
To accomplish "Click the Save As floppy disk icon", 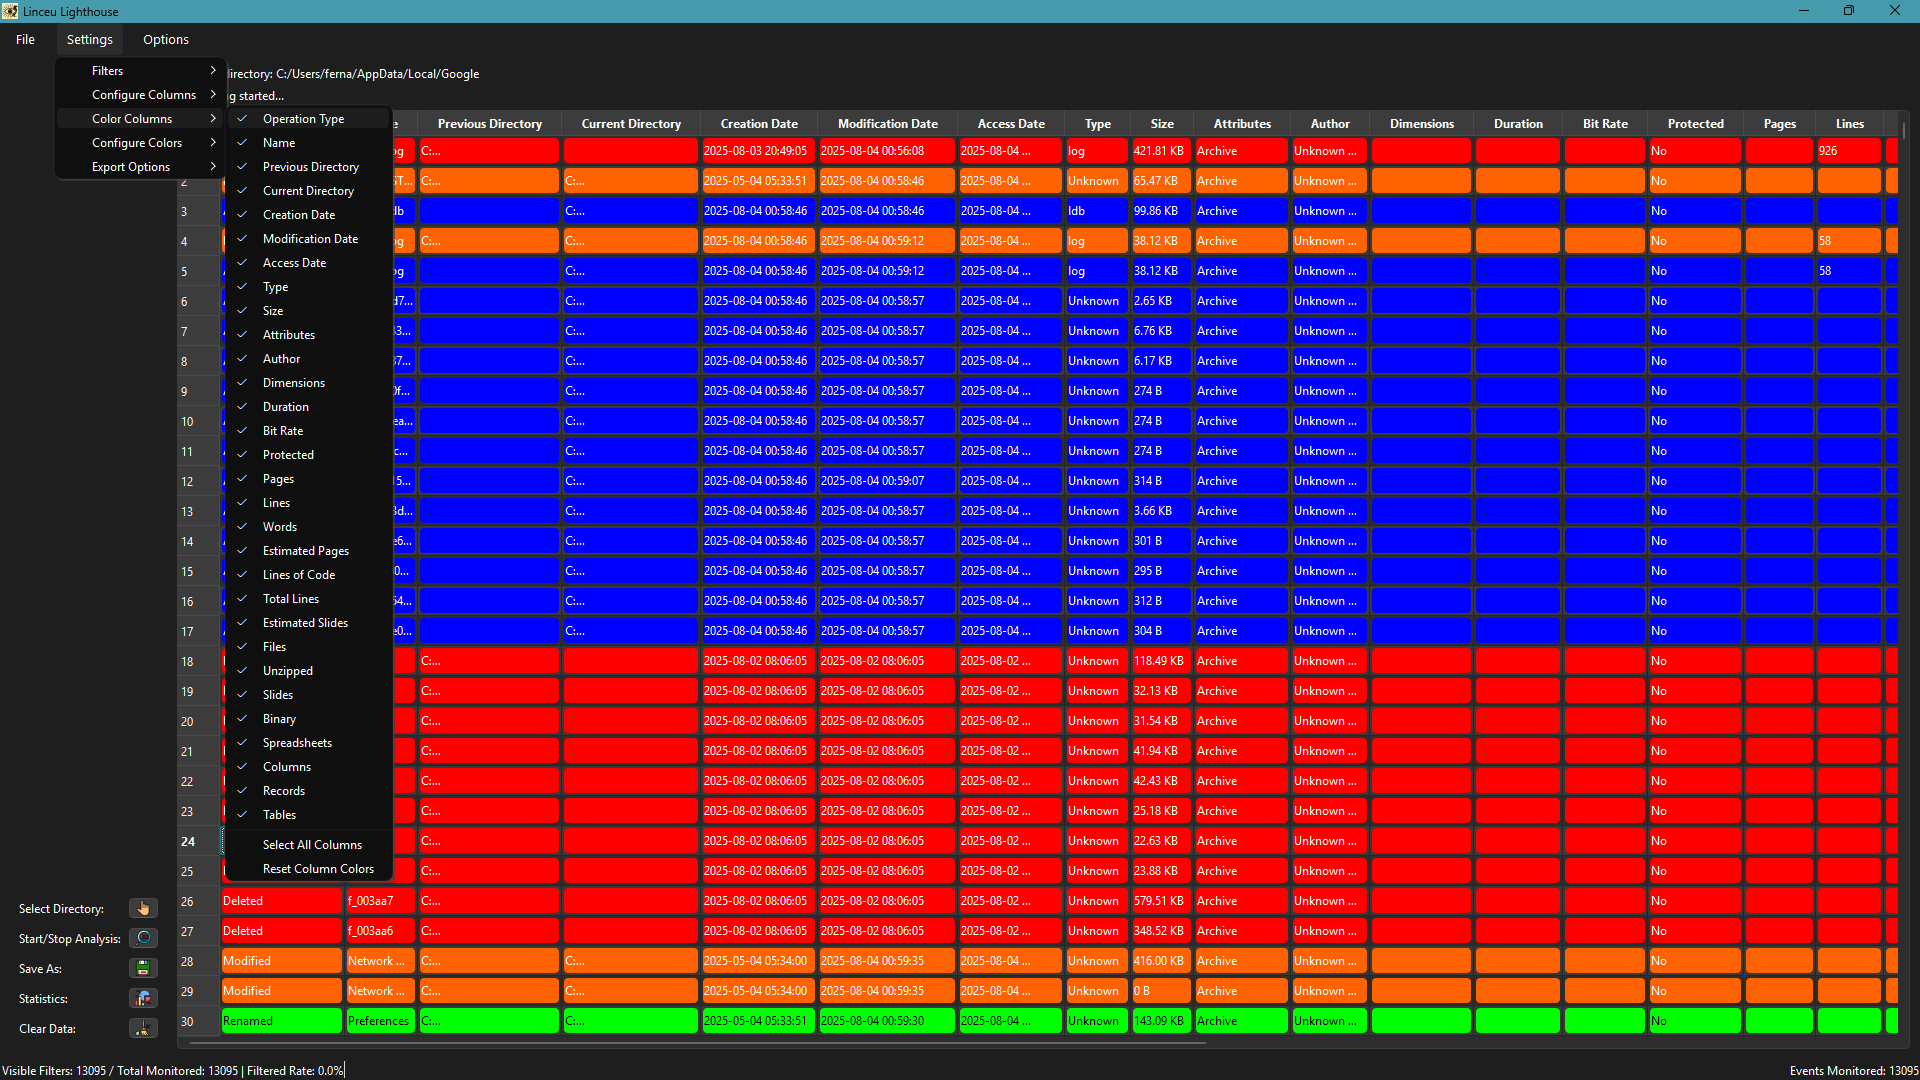I will tap(143, 968).
